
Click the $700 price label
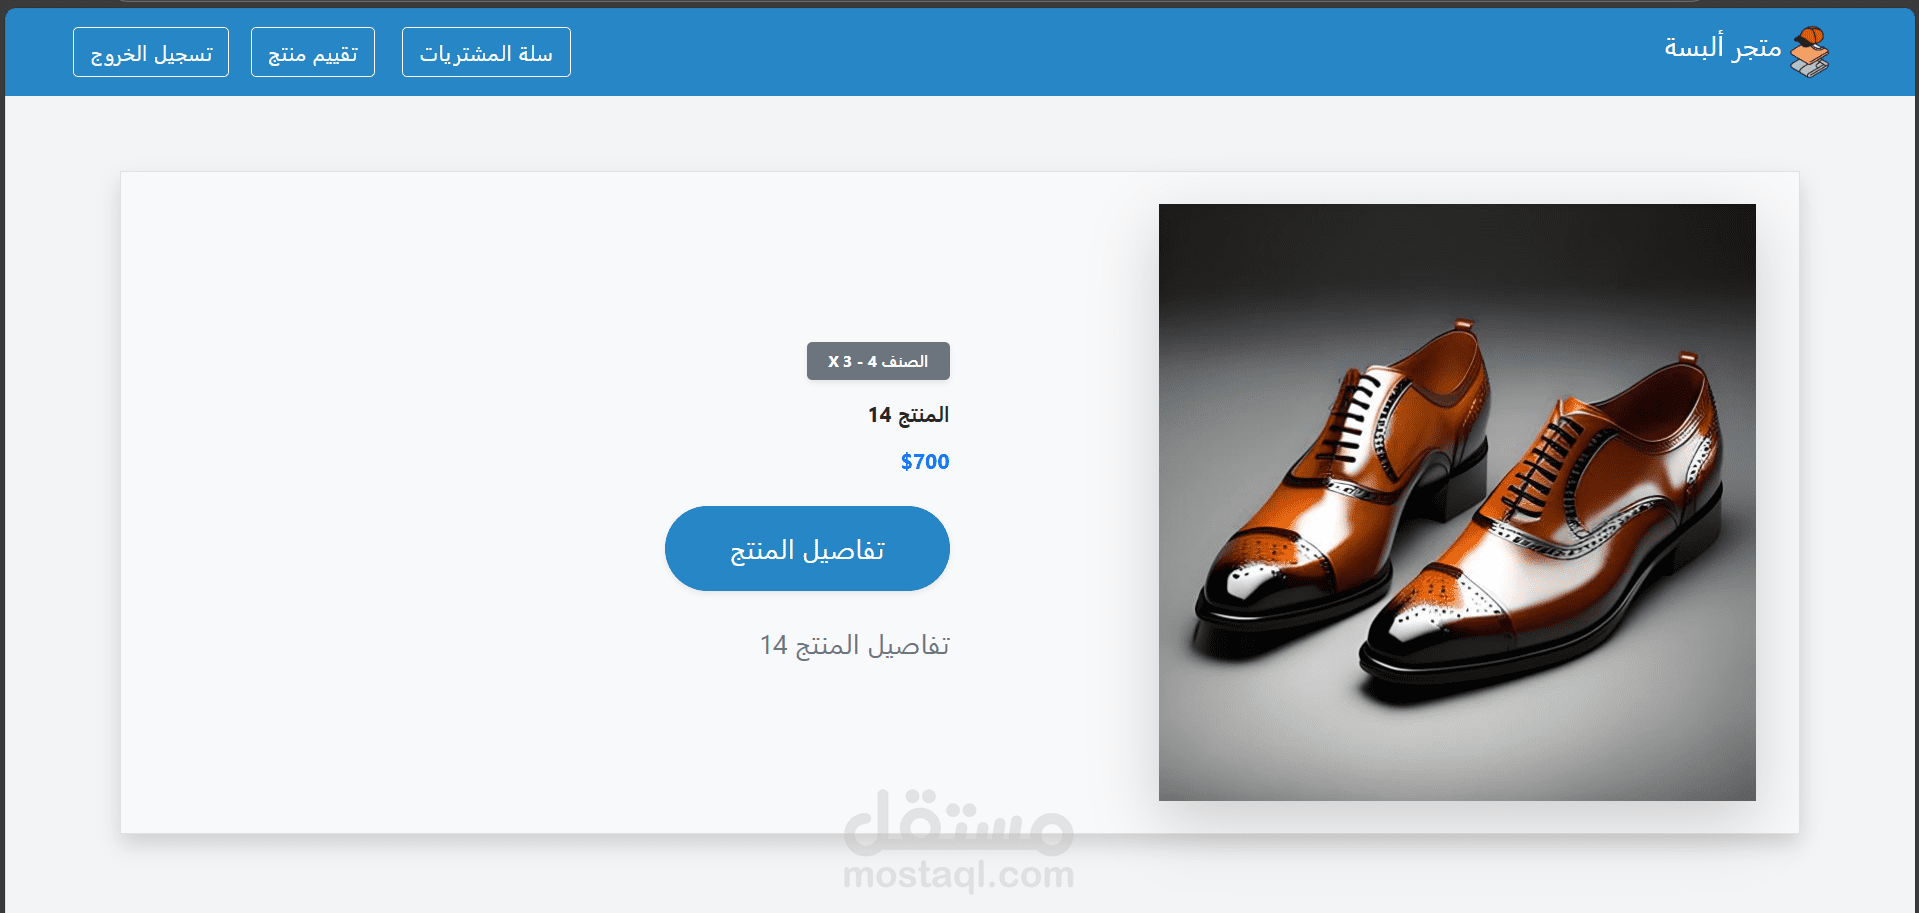click(925, 461)
